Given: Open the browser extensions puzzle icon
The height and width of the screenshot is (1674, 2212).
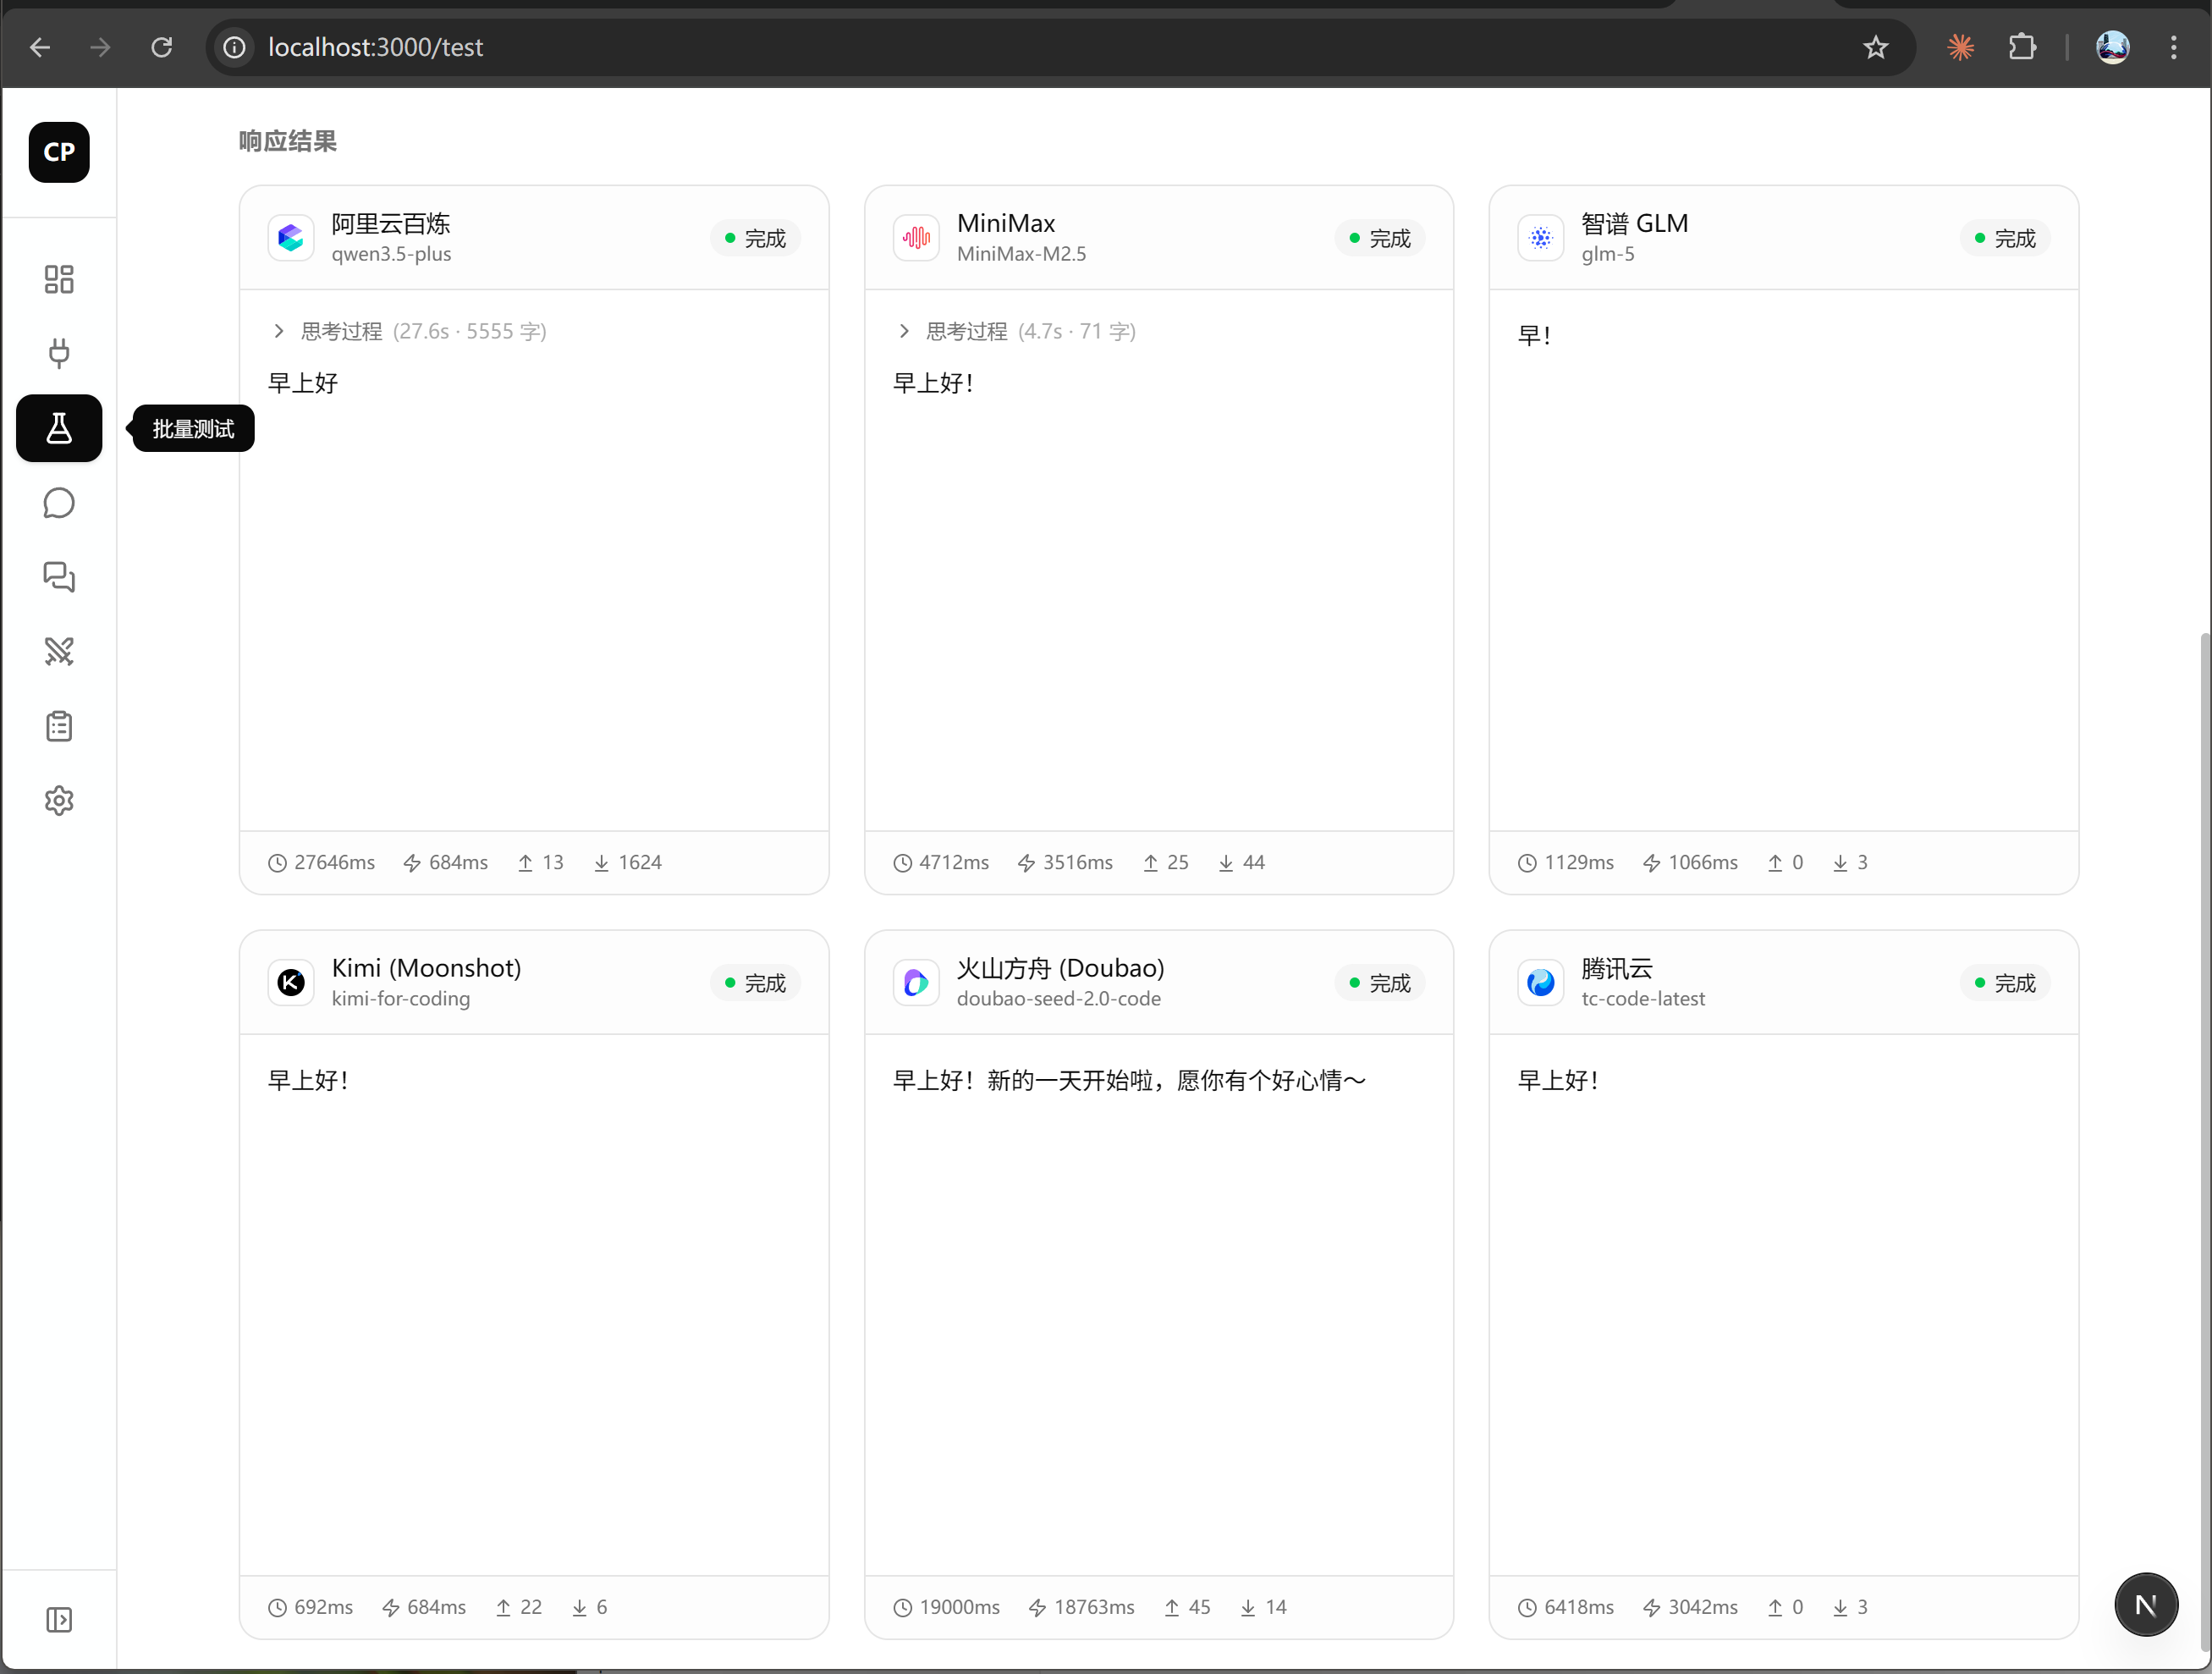Looking at the screenshot, I should pos(2021,47).
